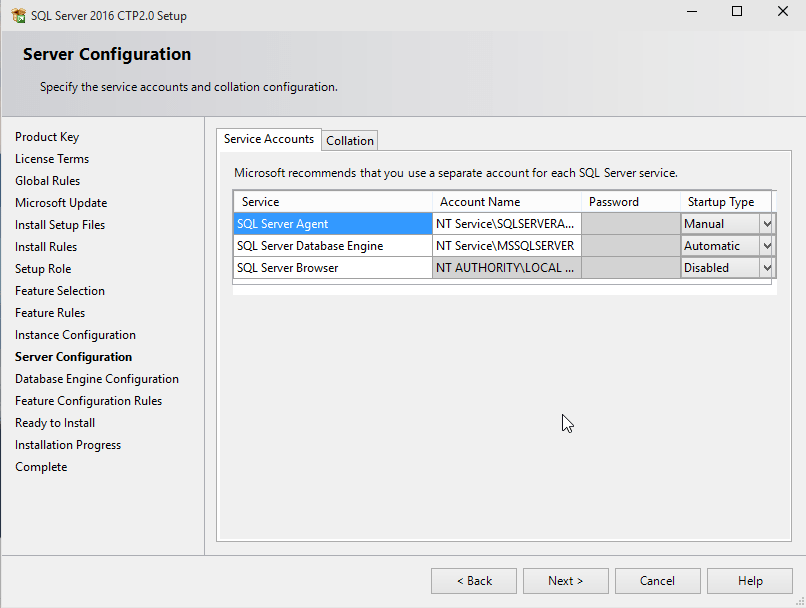The image size is (806, 608).
Task: Select the SQL Server Browser service row
Action: tap(333, 268)
